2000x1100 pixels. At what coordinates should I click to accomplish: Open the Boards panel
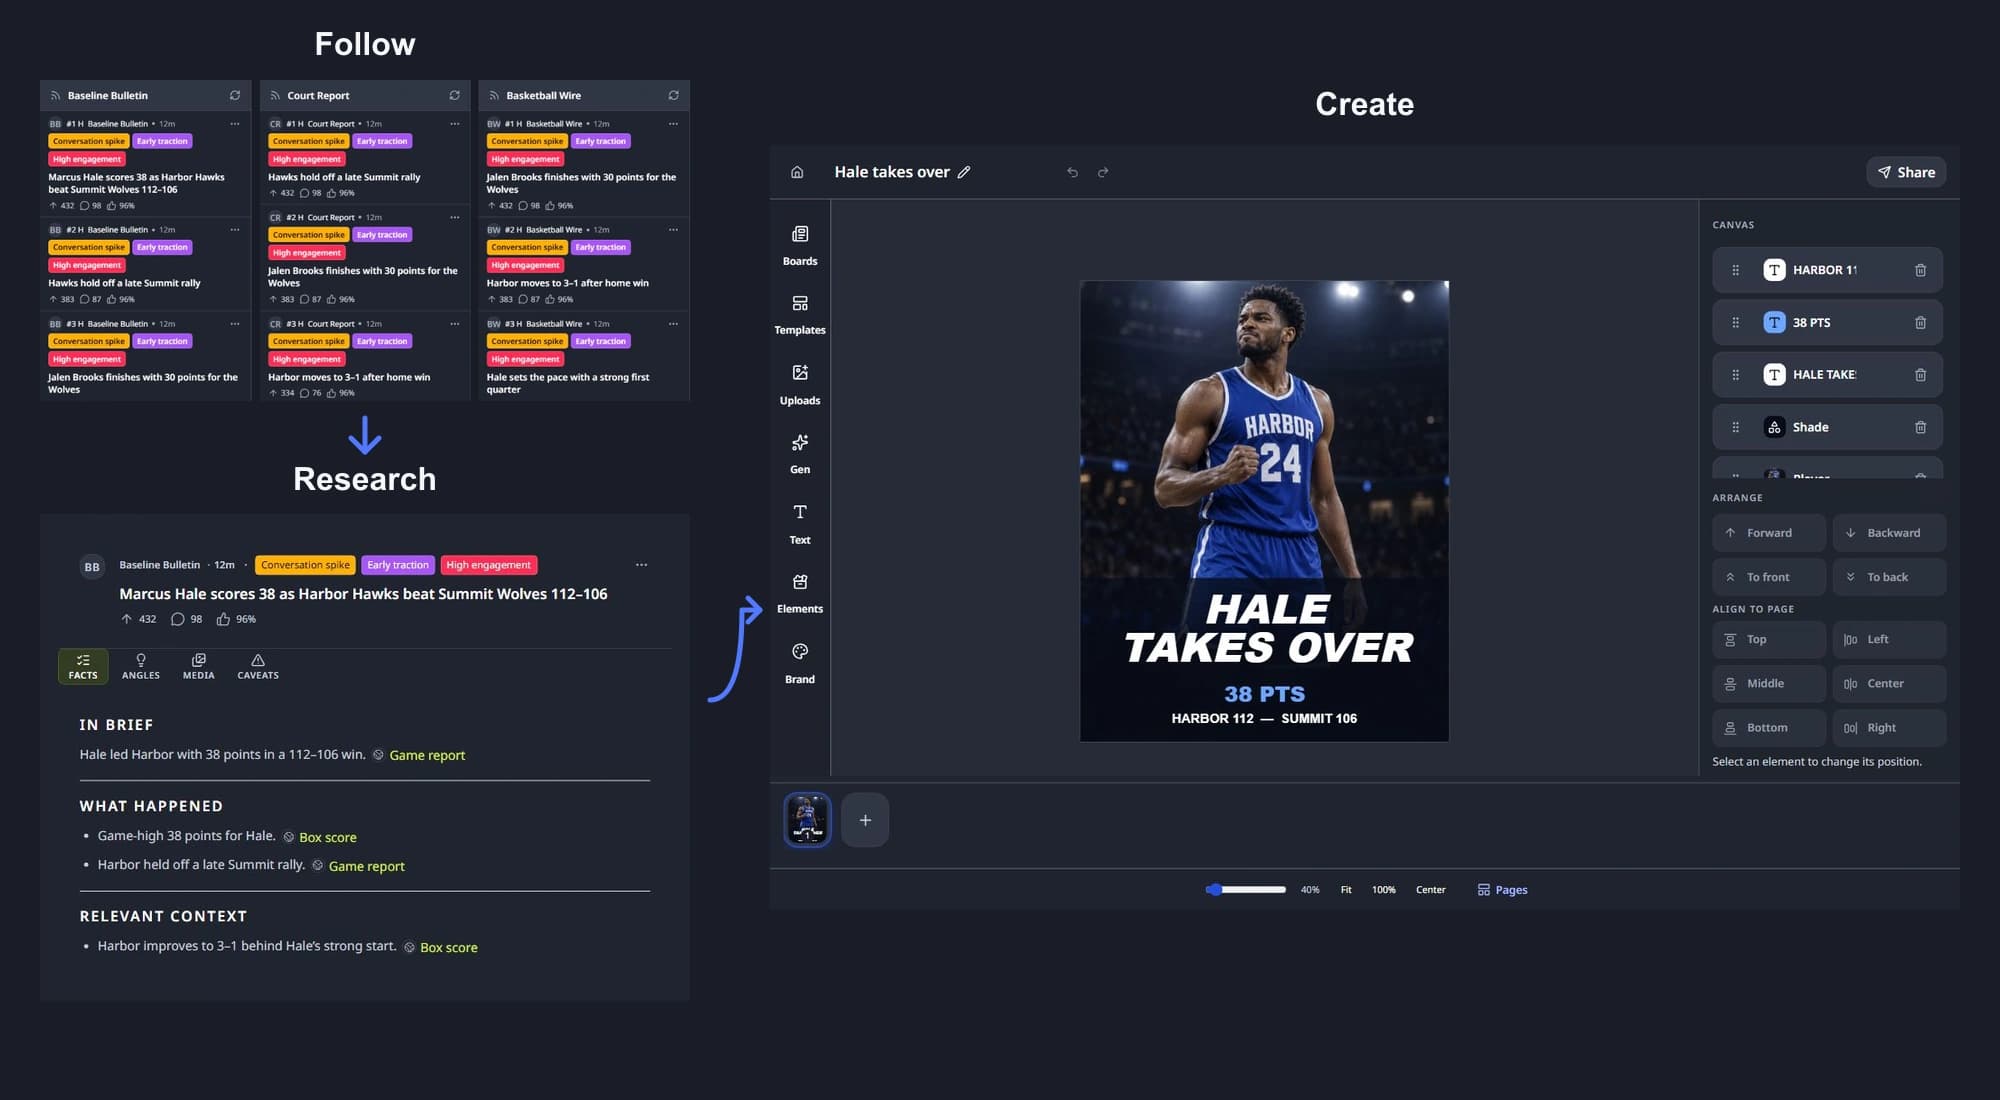[x=800, y=245]
